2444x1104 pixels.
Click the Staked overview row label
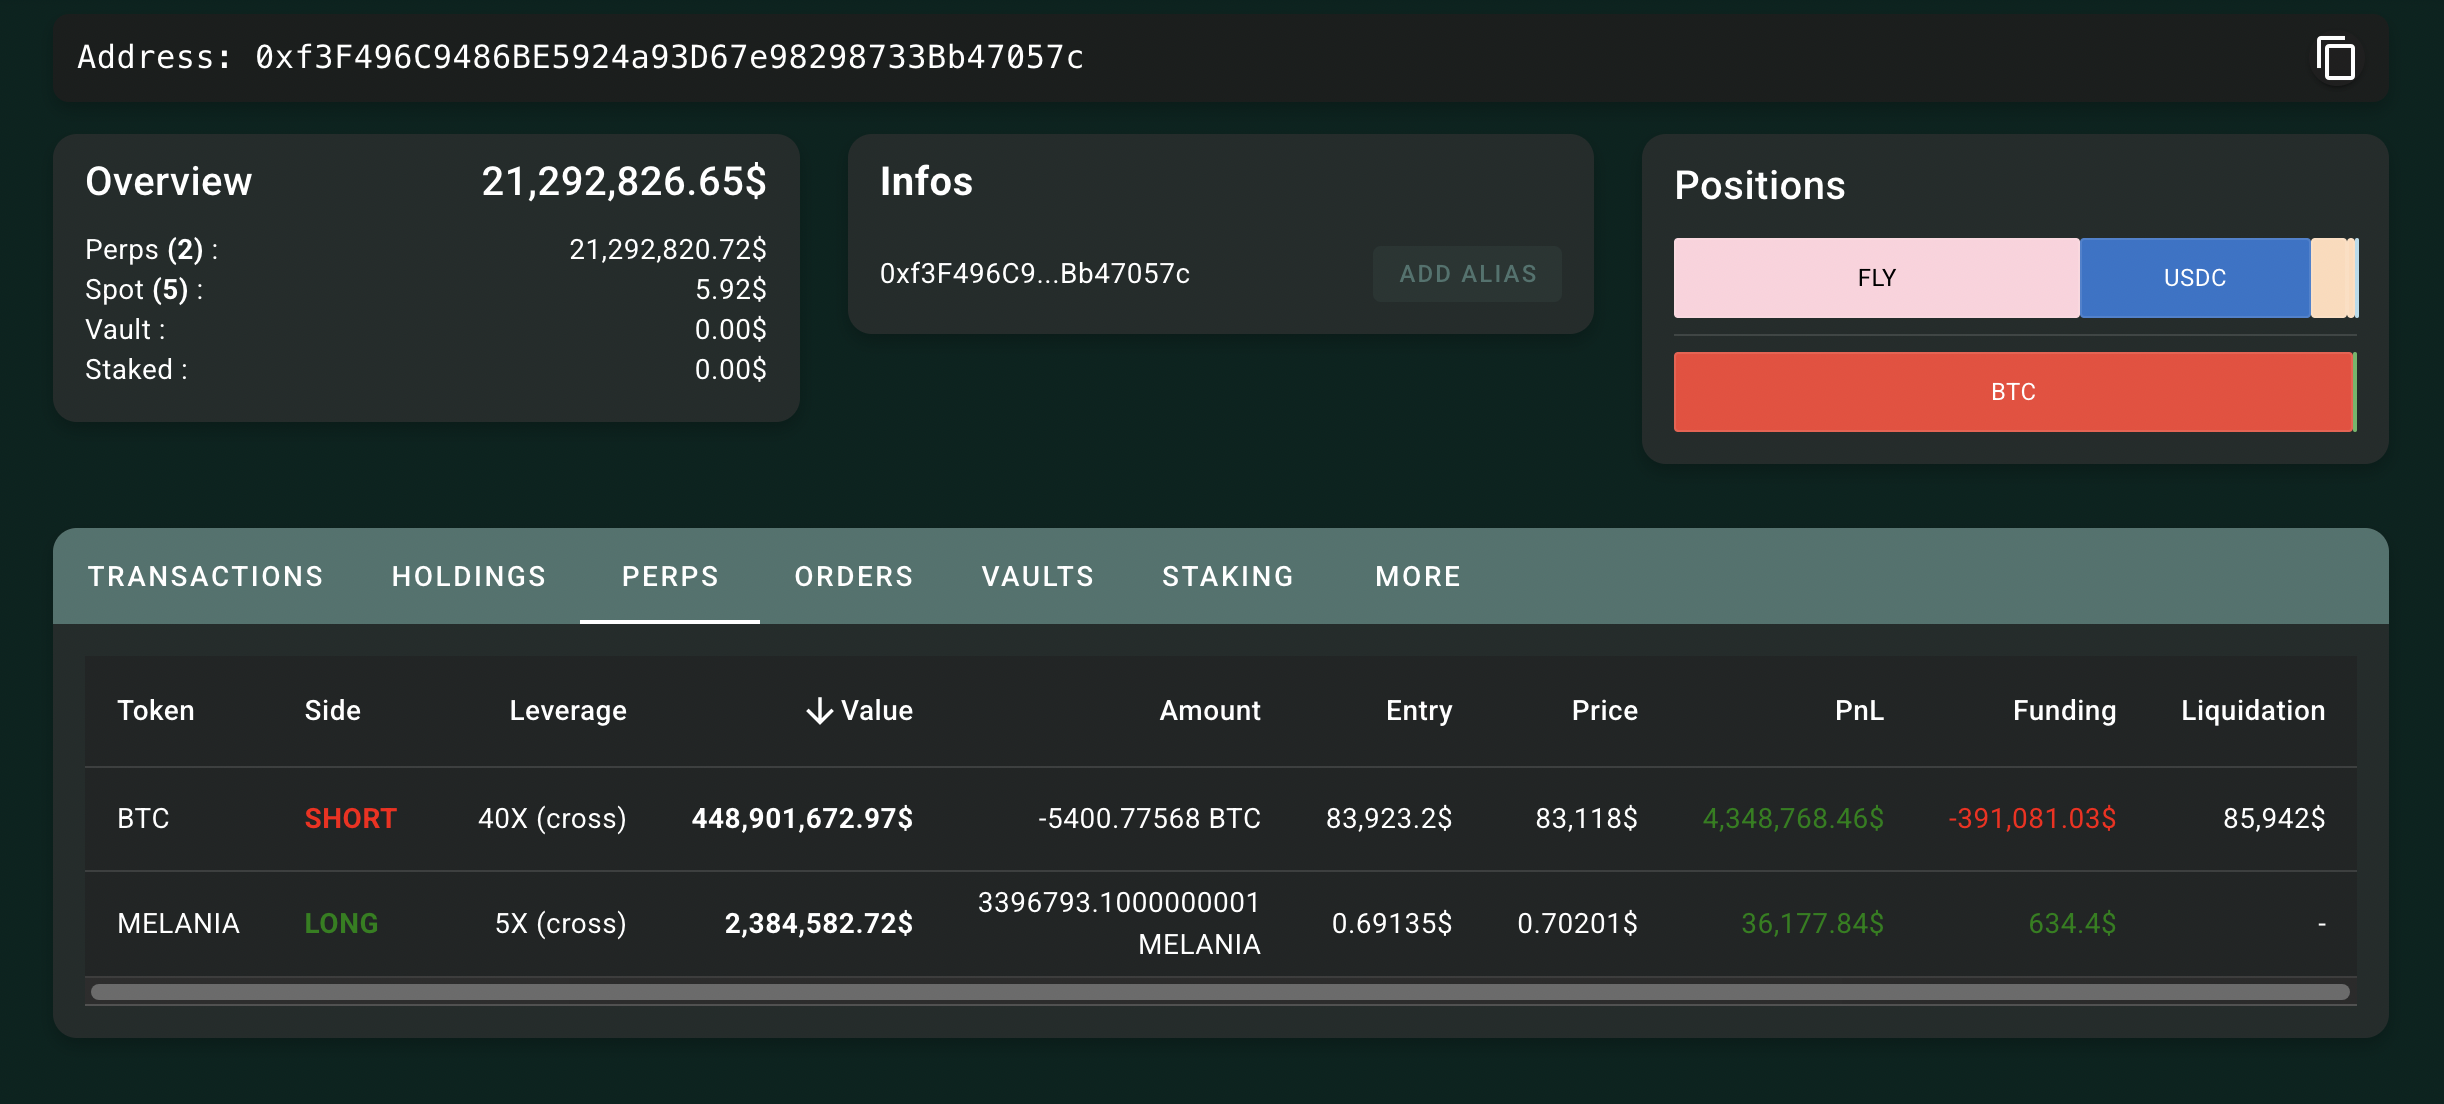[136, 370]
